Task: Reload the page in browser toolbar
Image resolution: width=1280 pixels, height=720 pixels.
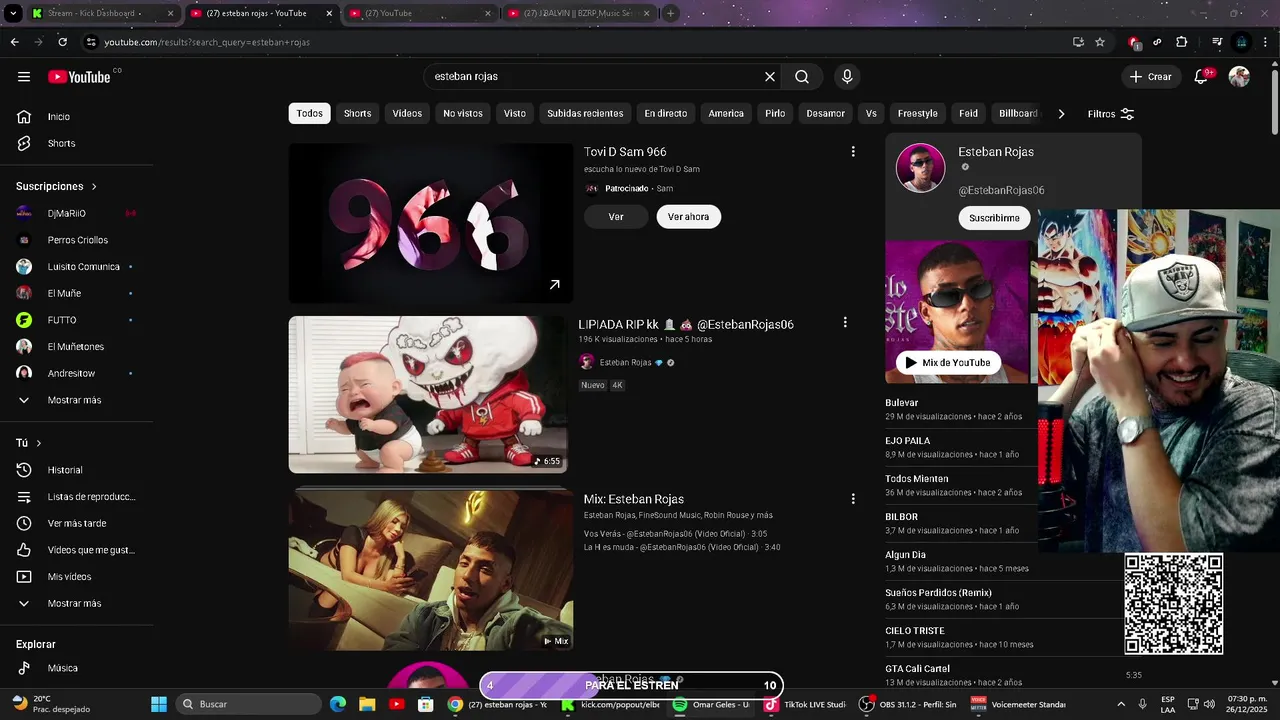Action: pos(63,42)
